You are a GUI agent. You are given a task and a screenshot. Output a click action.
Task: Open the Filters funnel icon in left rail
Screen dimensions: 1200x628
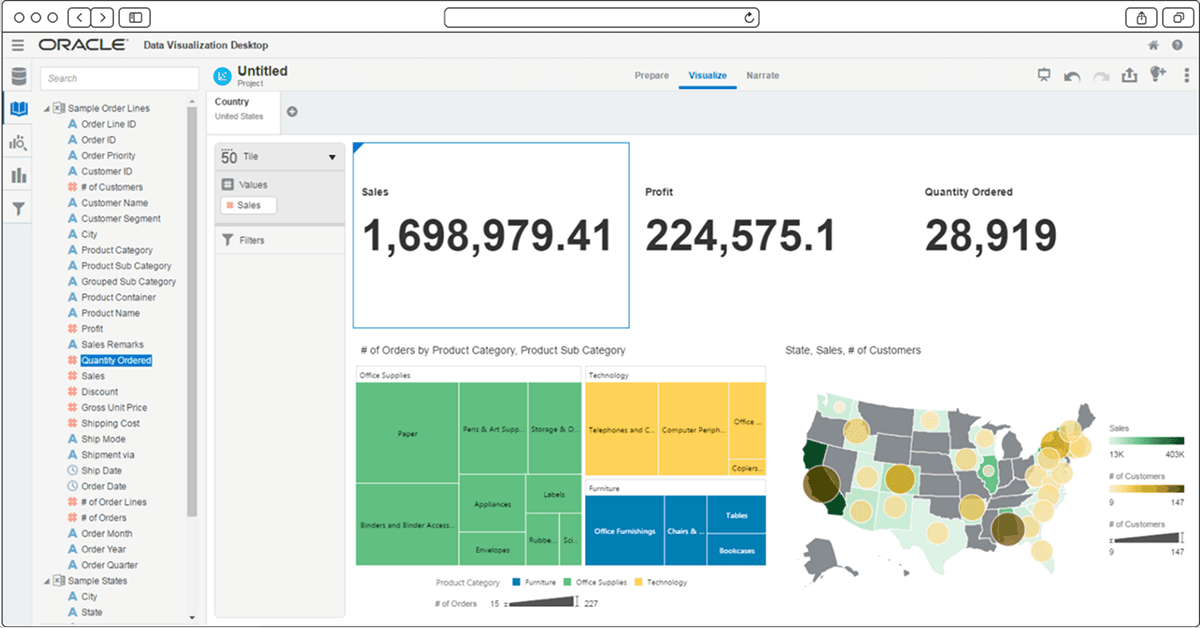(x=17, y=207)
